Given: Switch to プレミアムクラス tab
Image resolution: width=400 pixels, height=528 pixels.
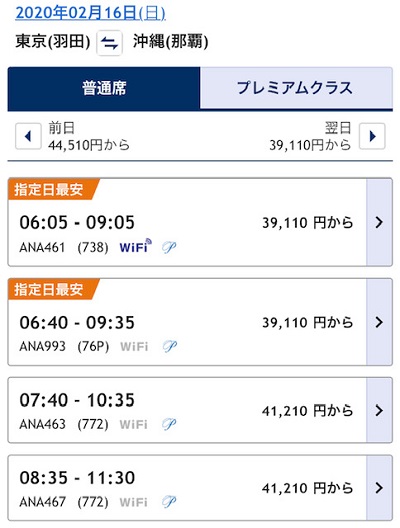Looking at the screenshot, I should tap(296, 88).
